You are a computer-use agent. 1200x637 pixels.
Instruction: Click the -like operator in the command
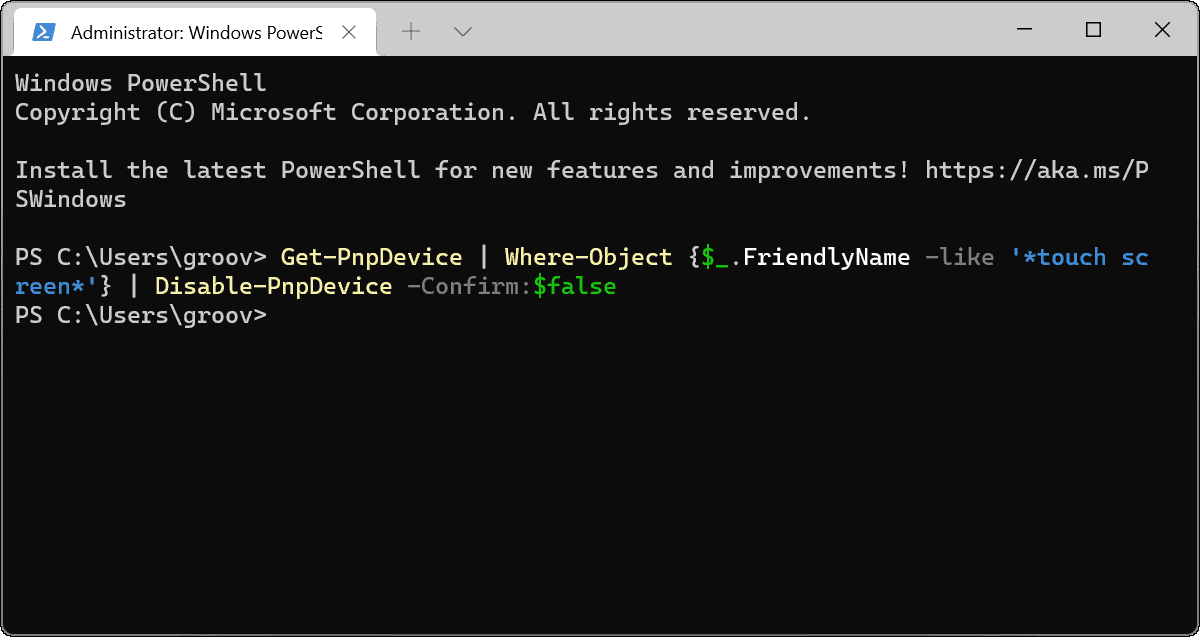961,257
